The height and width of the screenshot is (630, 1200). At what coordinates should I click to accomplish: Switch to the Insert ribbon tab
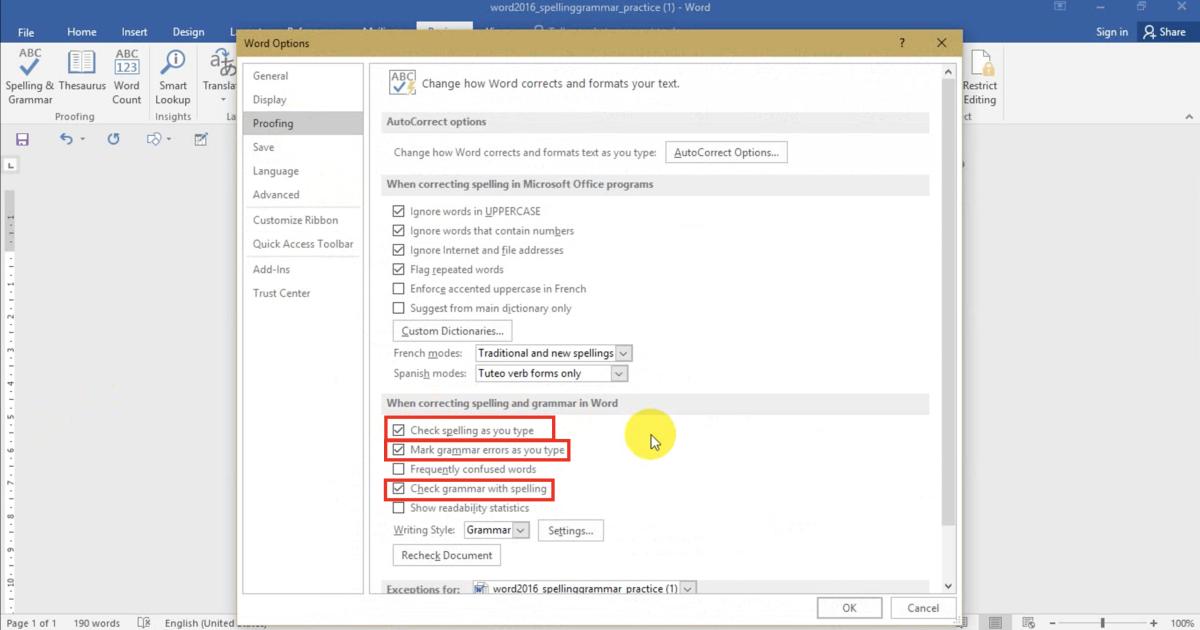click(x=134, y=32)
